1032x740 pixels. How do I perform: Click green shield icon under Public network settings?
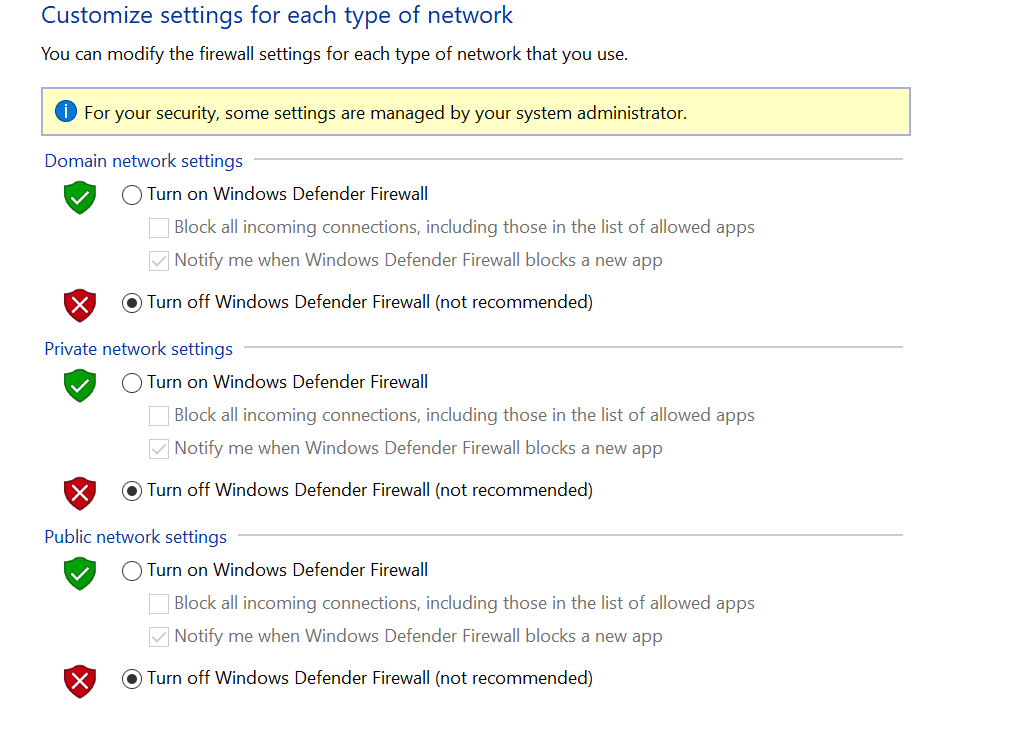pyautogui.click(x=80, y=573)
